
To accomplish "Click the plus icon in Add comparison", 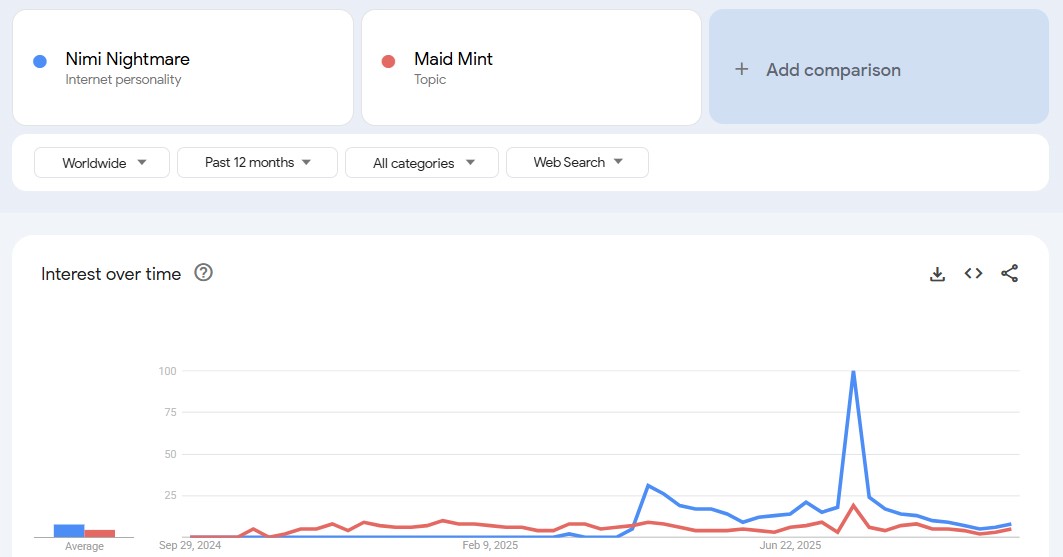I will click(741, 69).
